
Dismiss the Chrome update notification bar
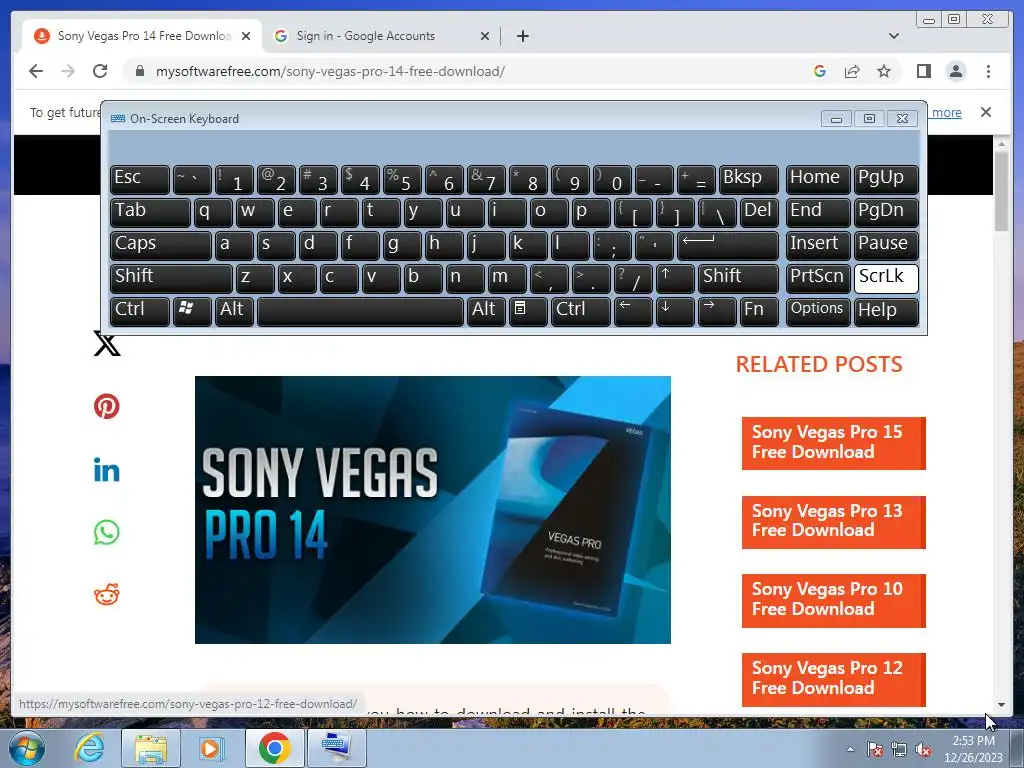click(x=985, y=112)
